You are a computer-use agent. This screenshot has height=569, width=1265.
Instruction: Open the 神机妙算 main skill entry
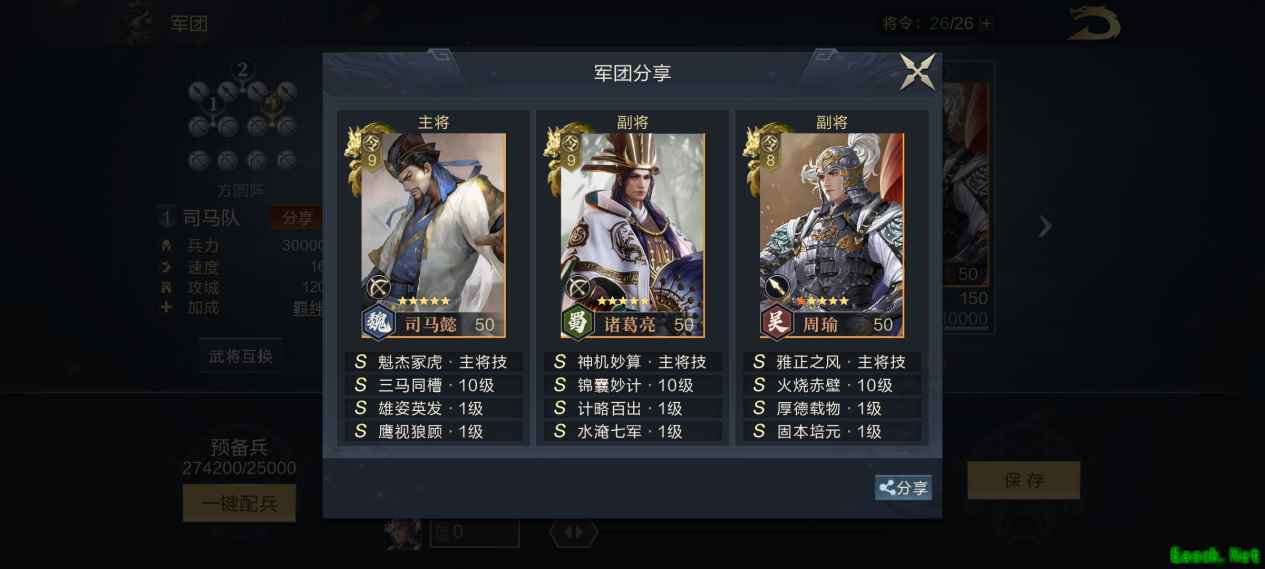pyautogui.click(x=632, y=362)
